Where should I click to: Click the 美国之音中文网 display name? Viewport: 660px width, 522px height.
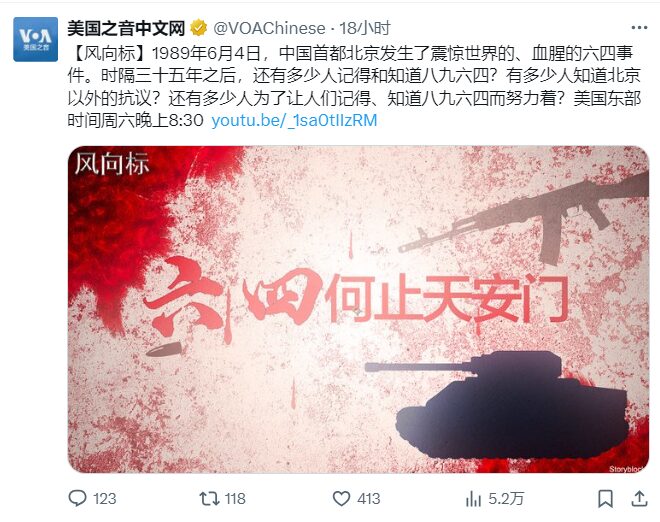click(126, 29)
